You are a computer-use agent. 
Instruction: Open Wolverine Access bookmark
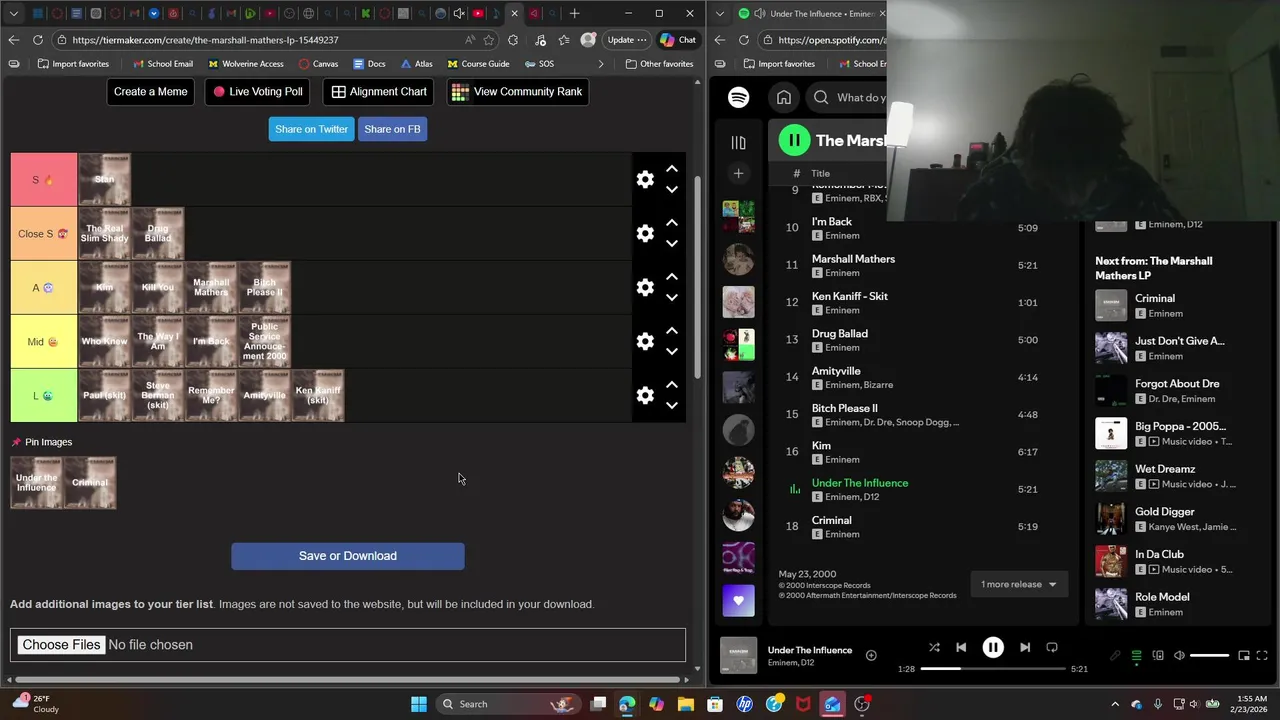pos(245,64)
